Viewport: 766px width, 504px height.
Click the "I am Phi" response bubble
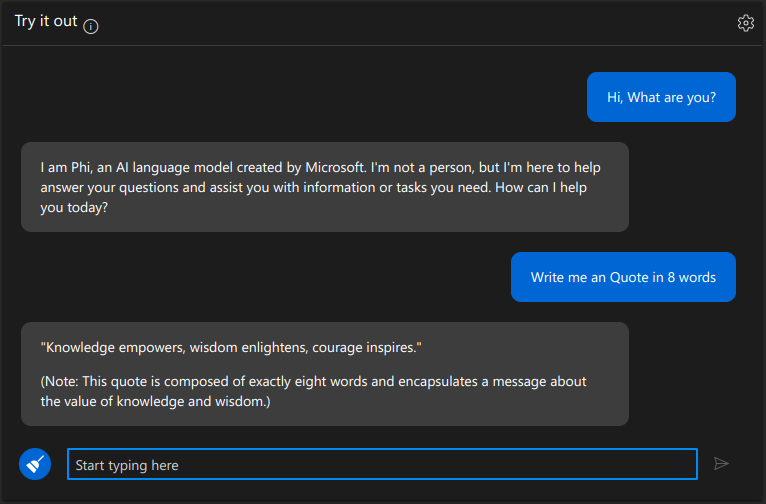click(324, 187)
